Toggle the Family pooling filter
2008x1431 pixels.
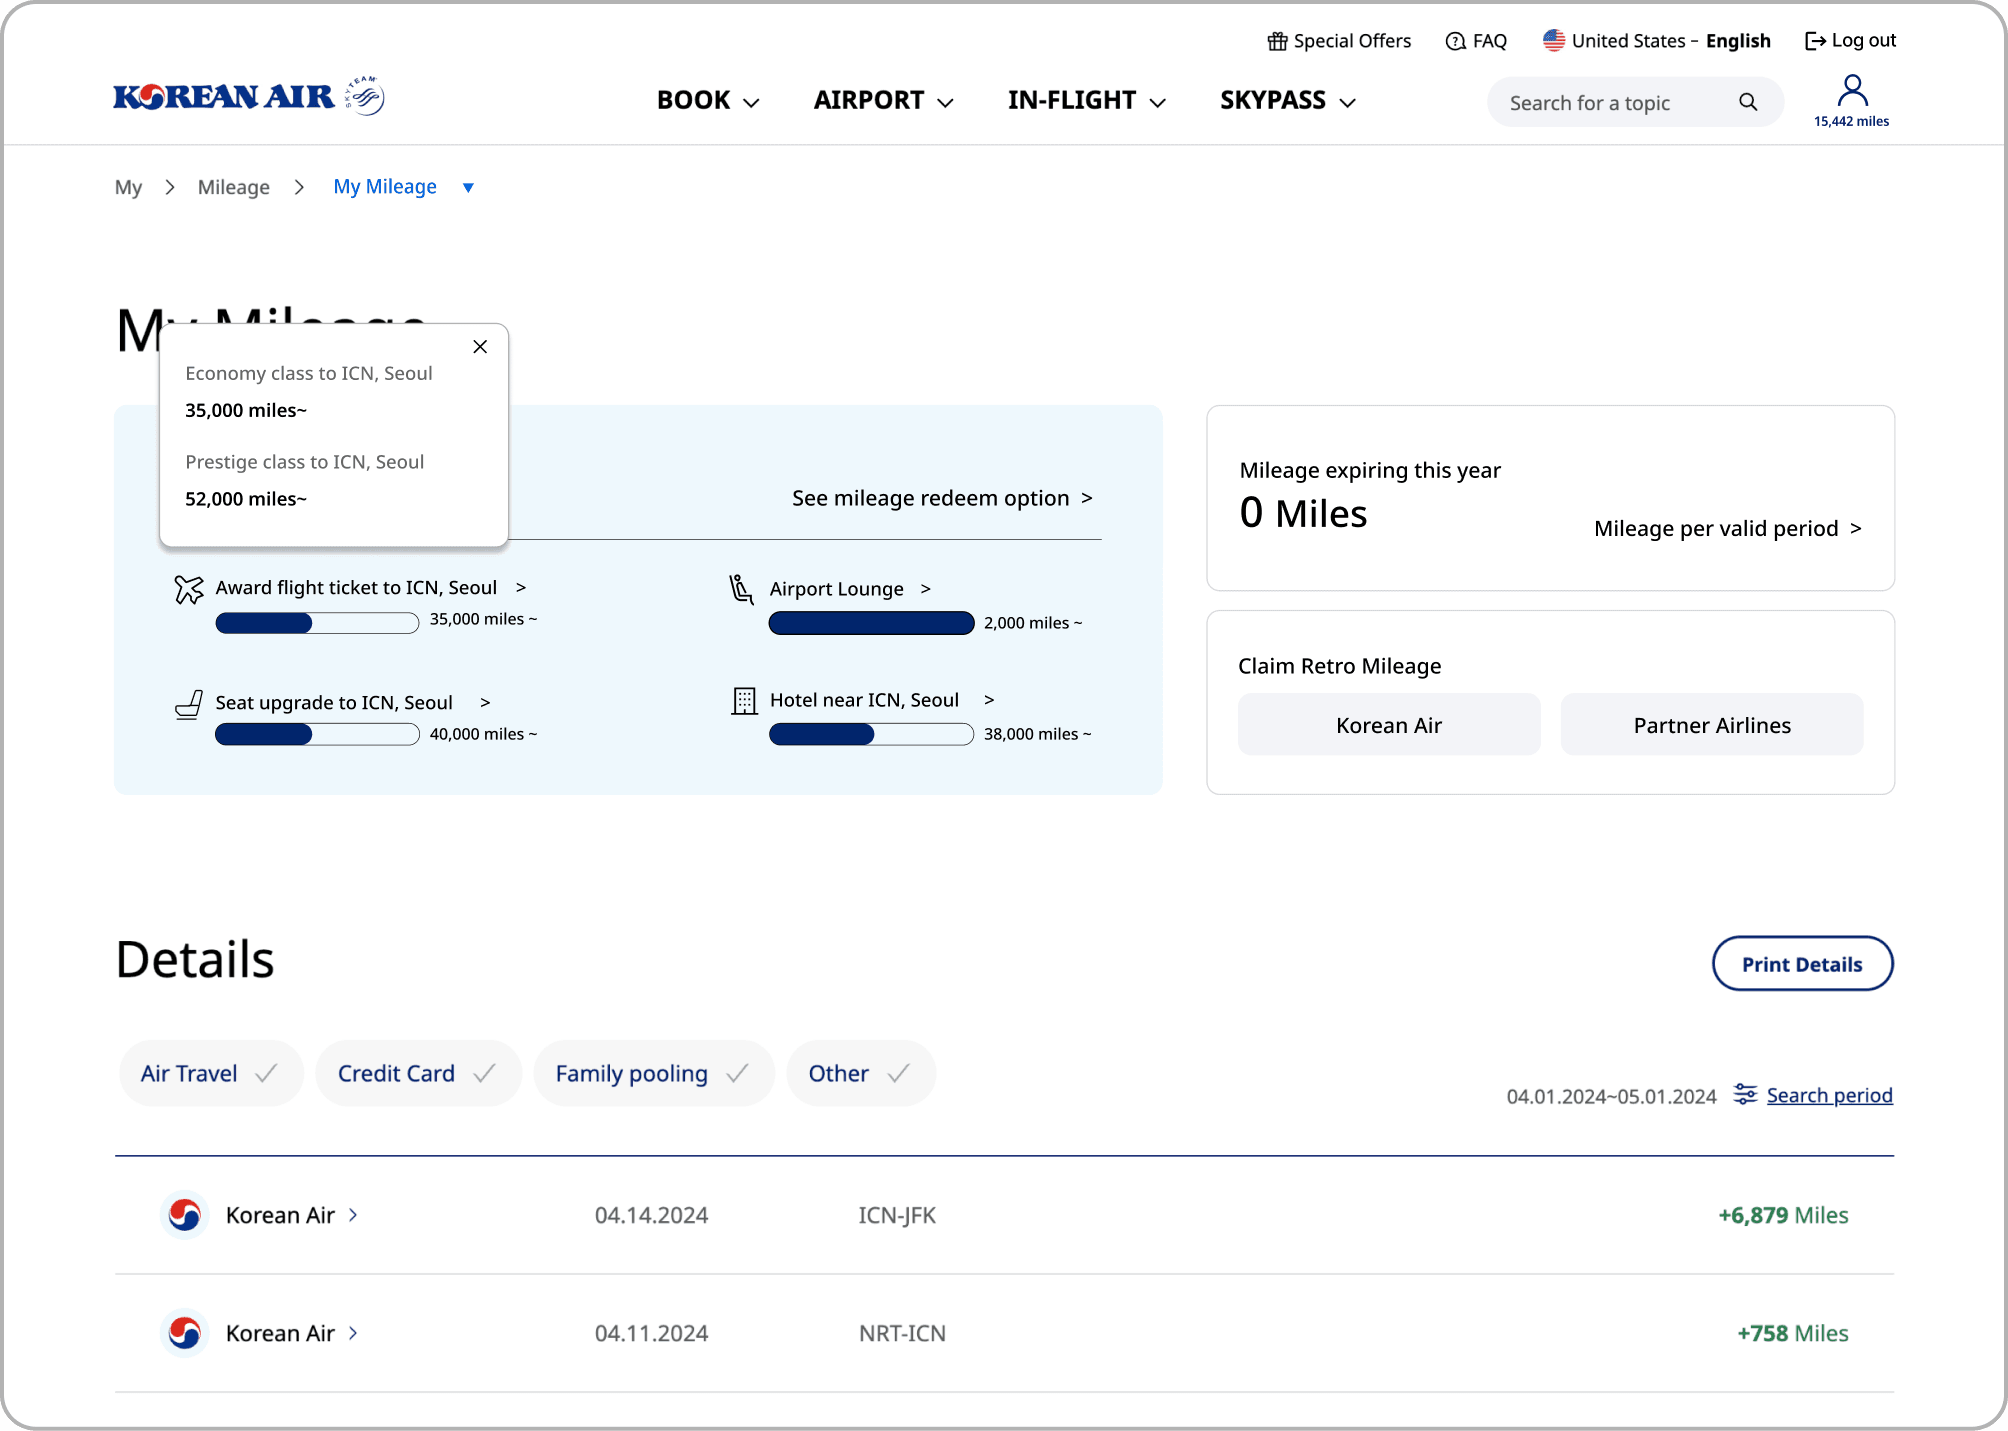tap(654, 1073)
